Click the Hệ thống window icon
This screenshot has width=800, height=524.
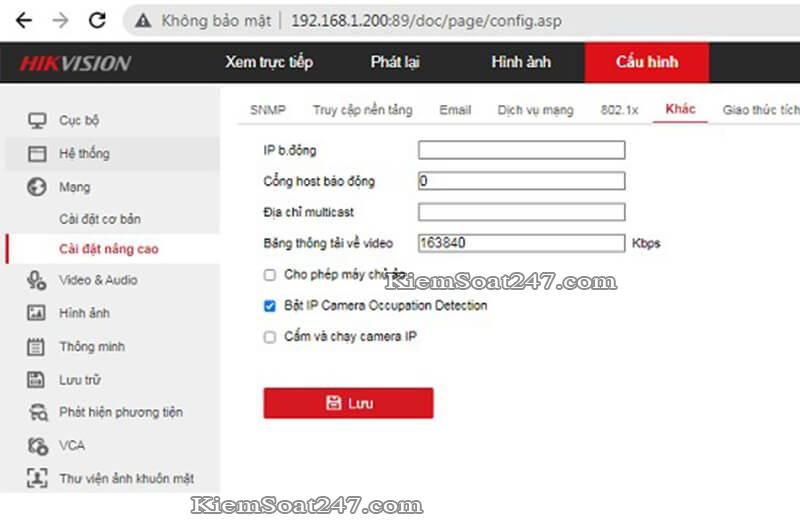pos(37,154)
